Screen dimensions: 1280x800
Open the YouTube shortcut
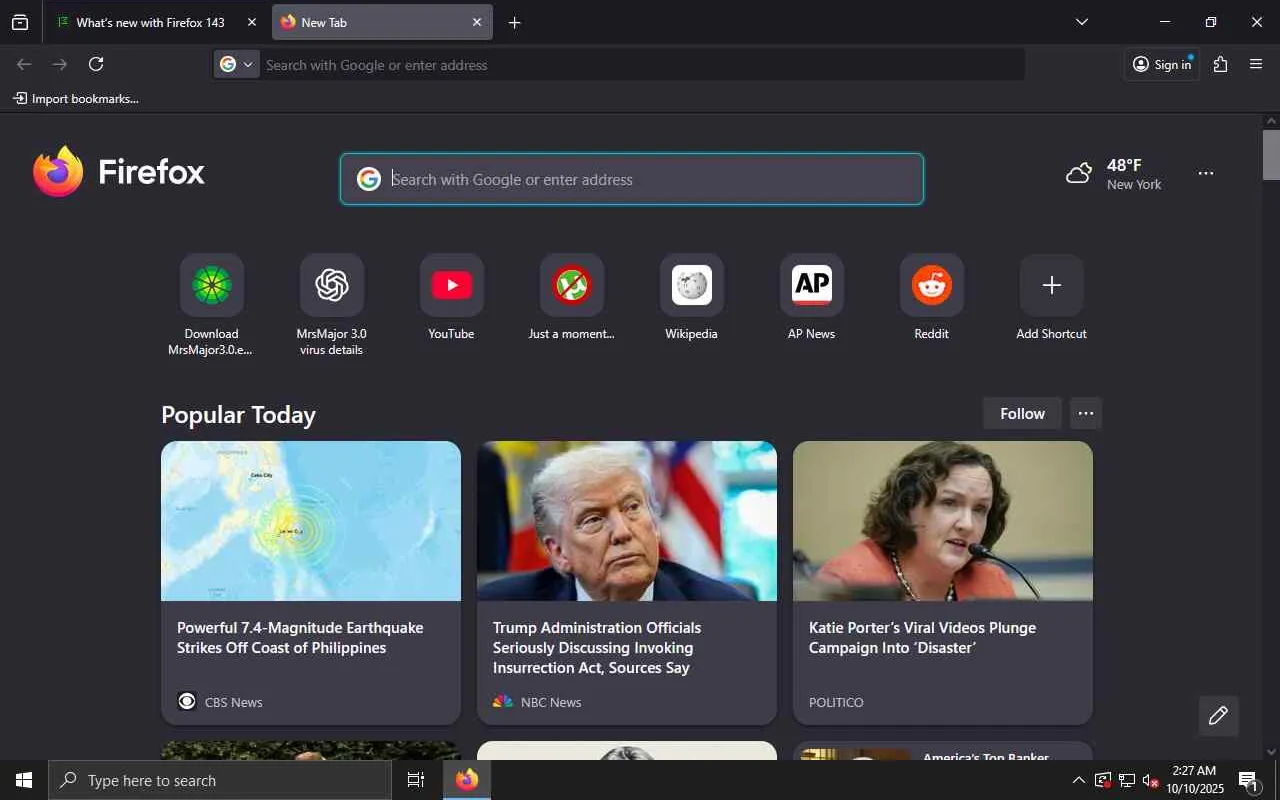coord(451,297)
